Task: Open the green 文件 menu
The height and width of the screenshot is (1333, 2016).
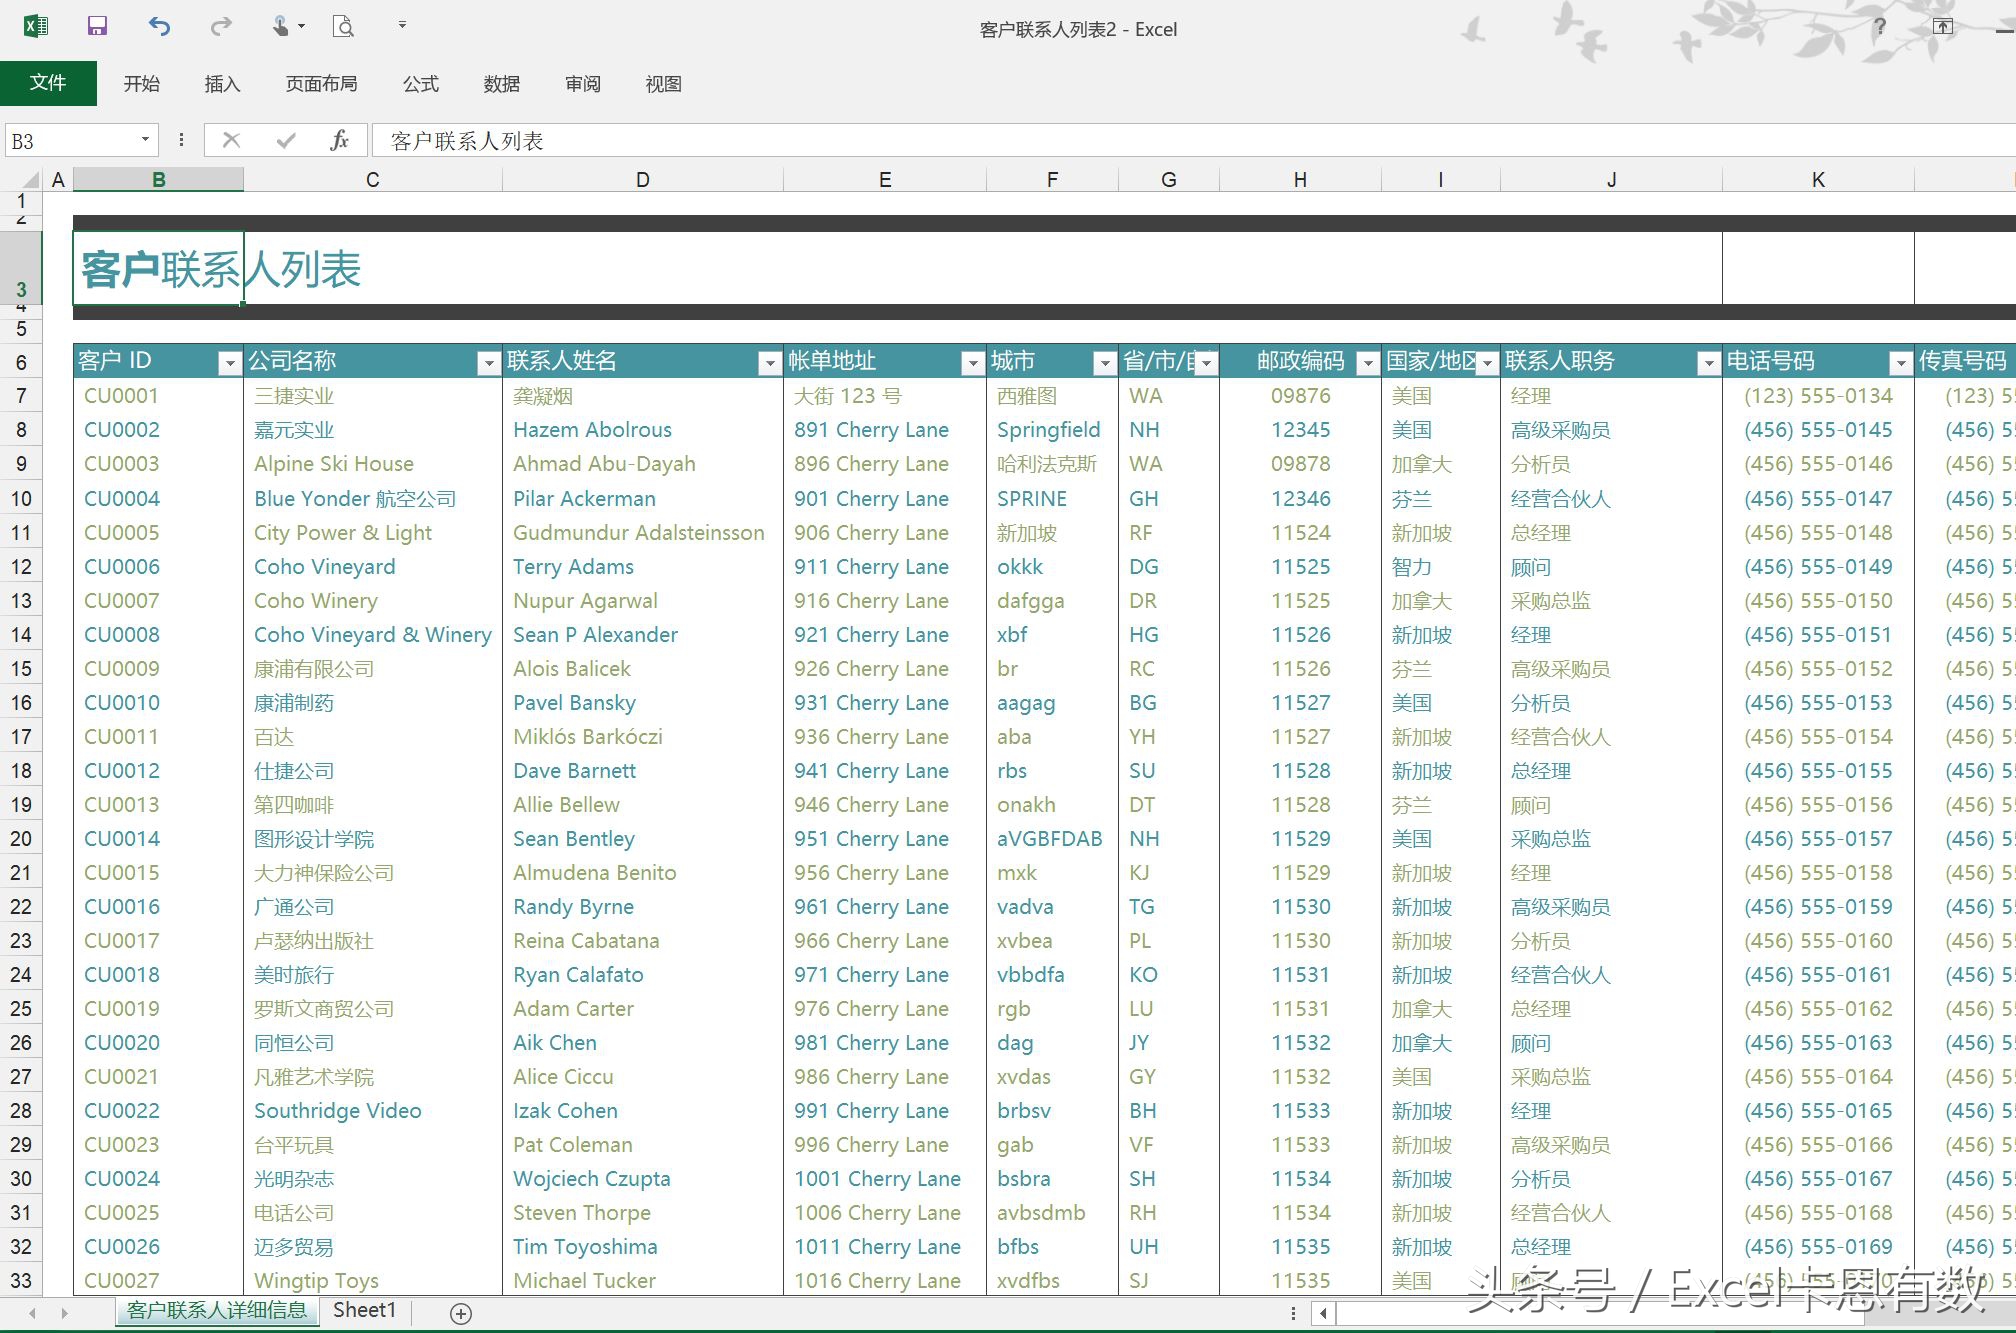Action: click(48, 83)
